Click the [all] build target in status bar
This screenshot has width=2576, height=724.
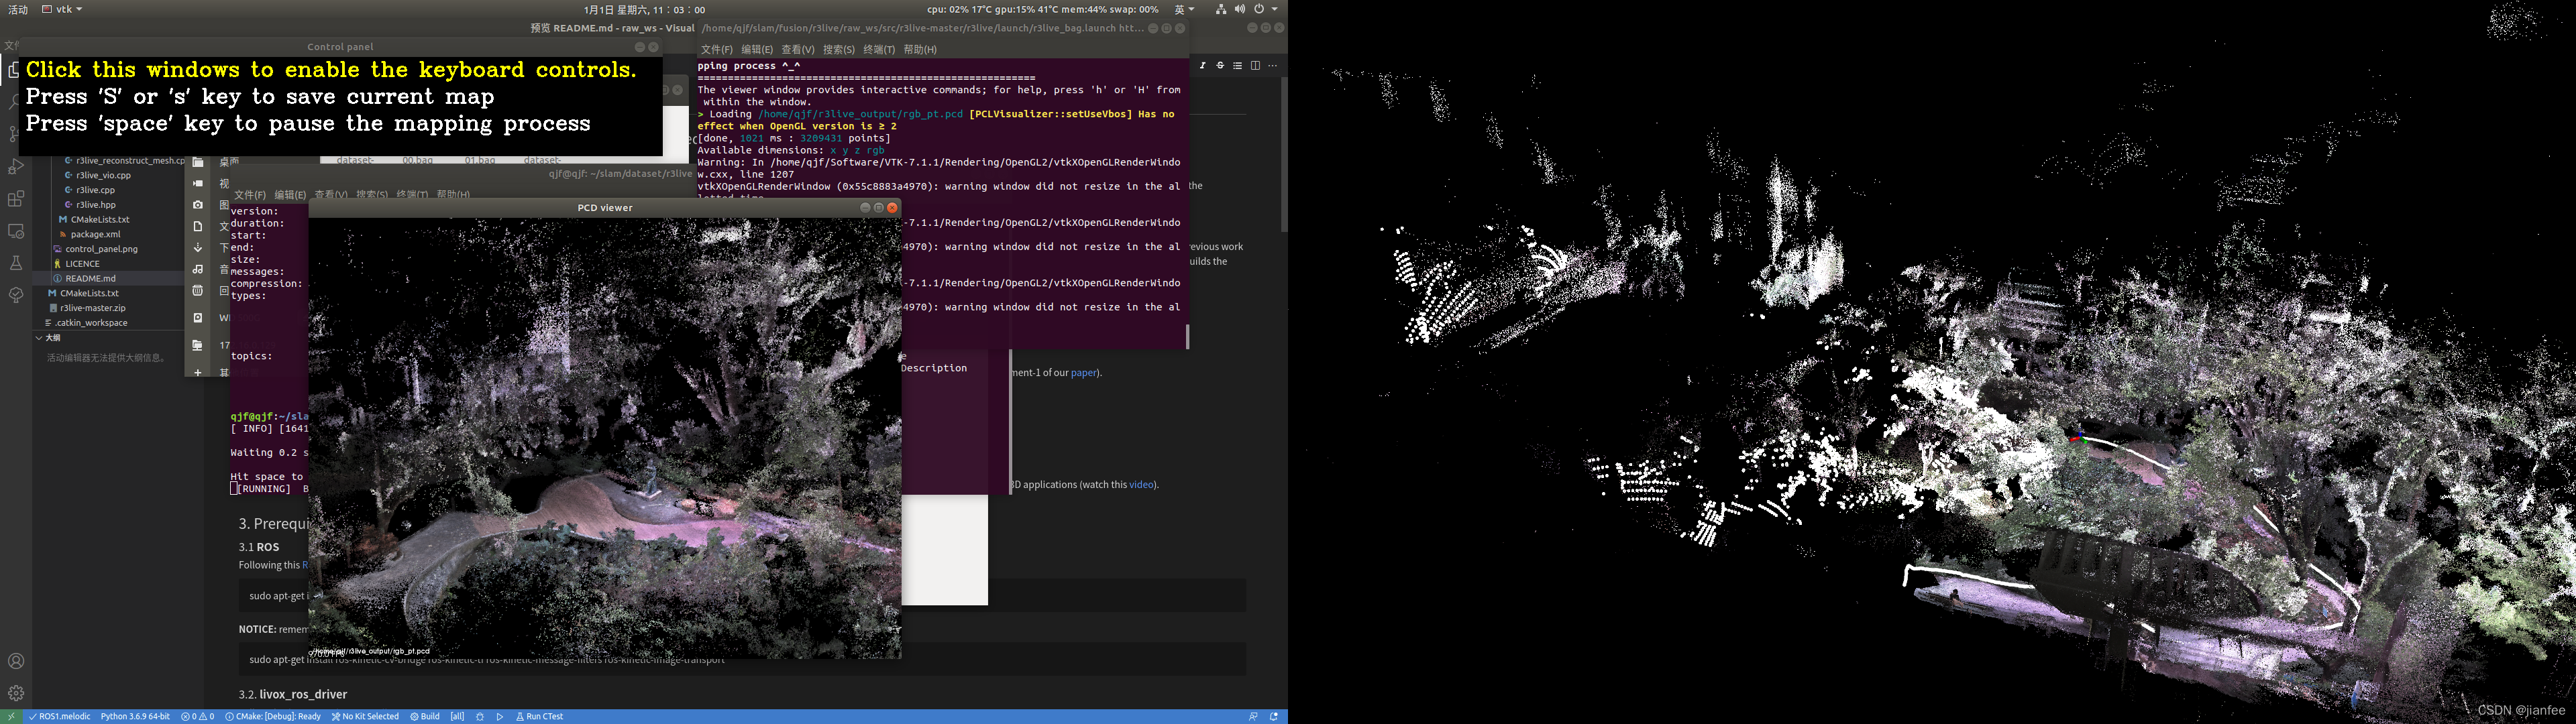click(457, 716)
